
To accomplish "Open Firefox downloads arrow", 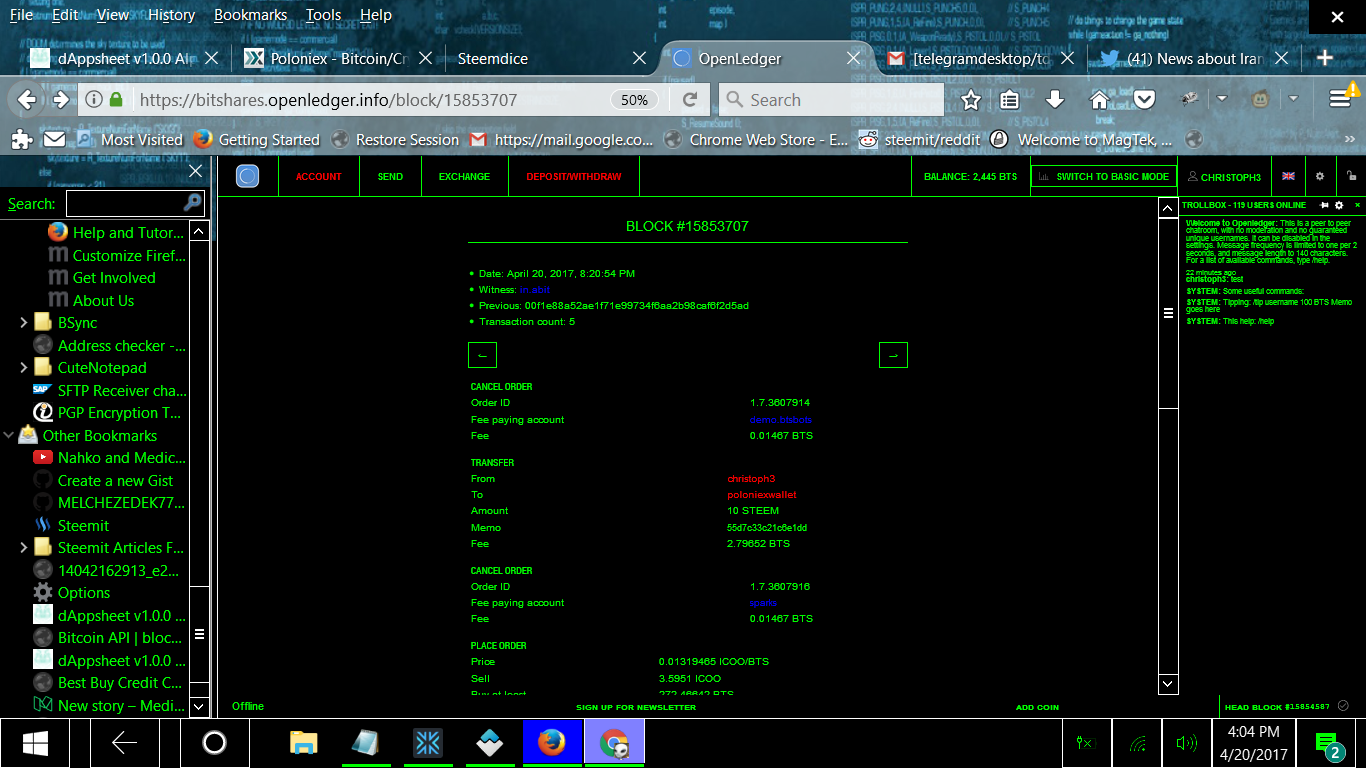I will point(1054,99).
